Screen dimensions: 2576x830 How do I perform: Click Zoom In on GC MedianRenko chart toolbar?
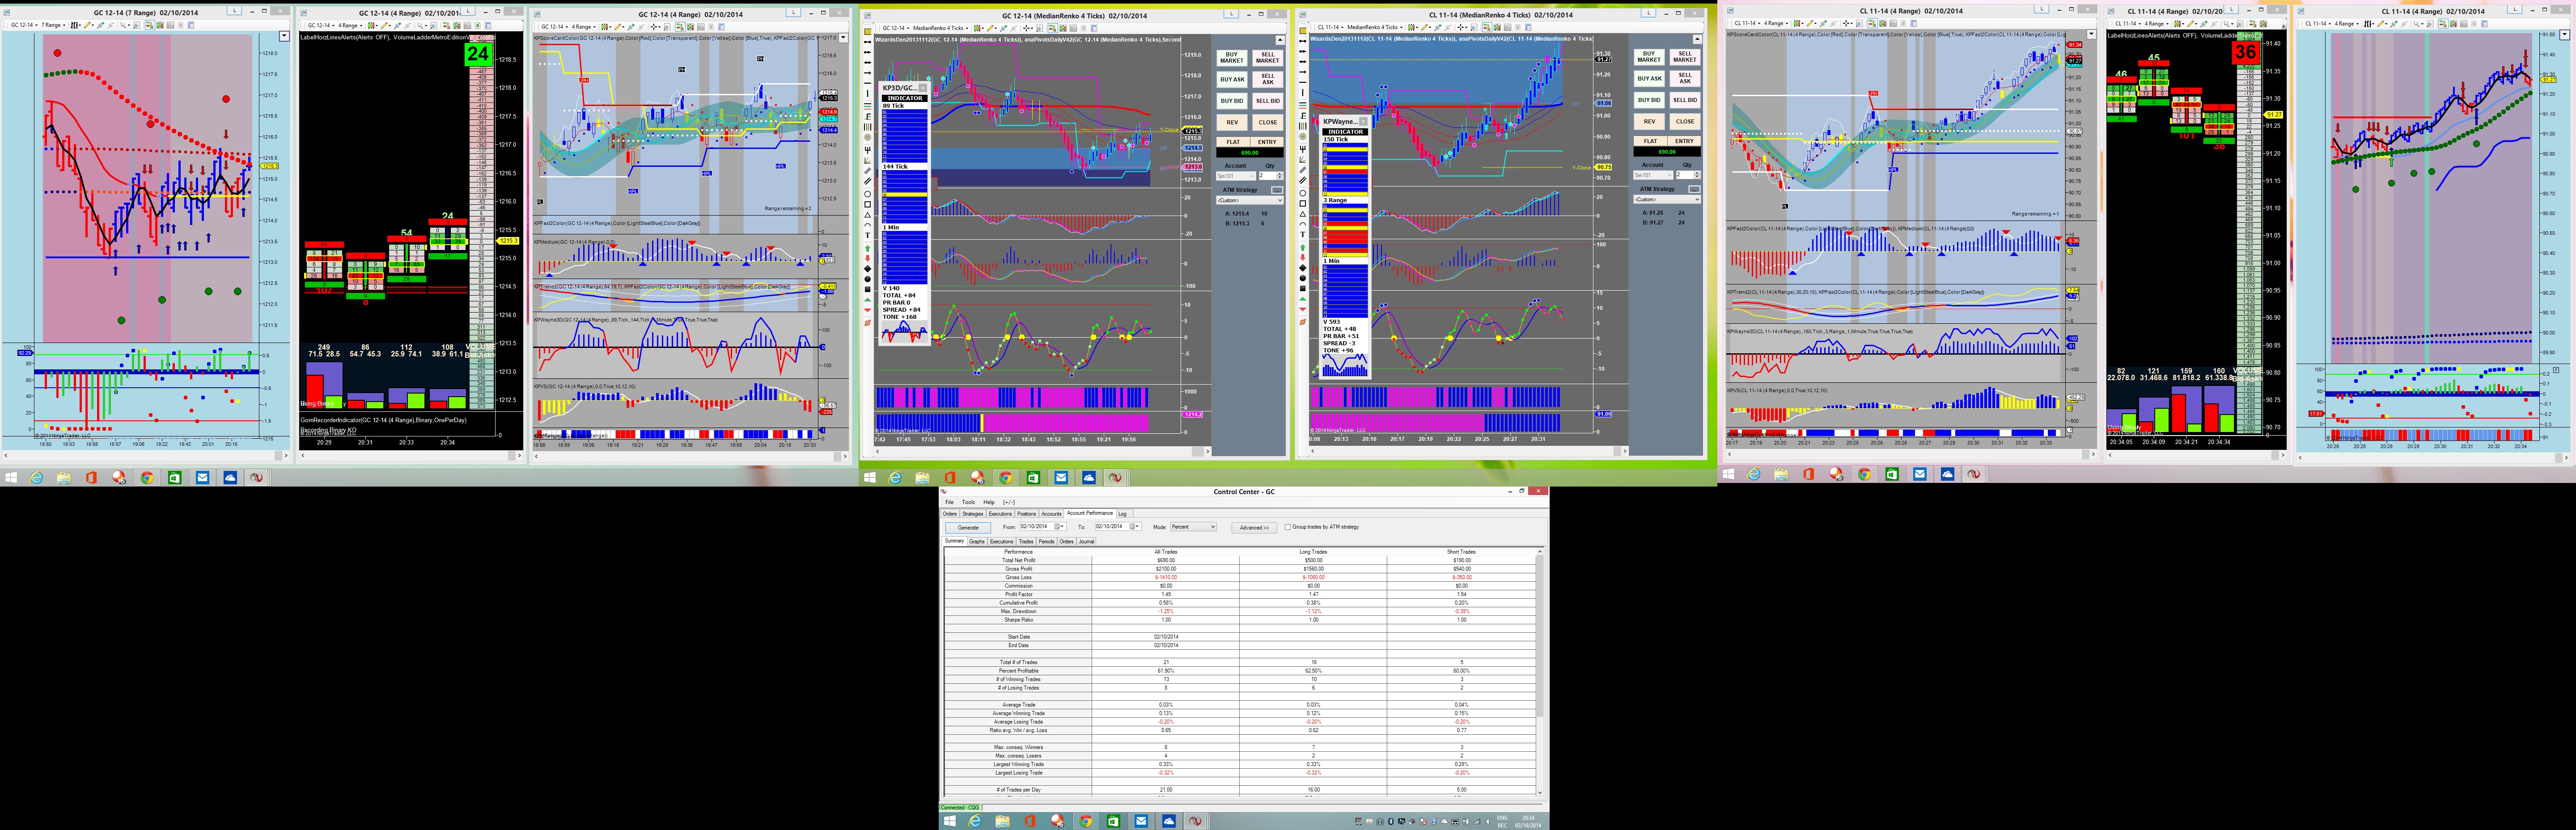click(1003, 28)
